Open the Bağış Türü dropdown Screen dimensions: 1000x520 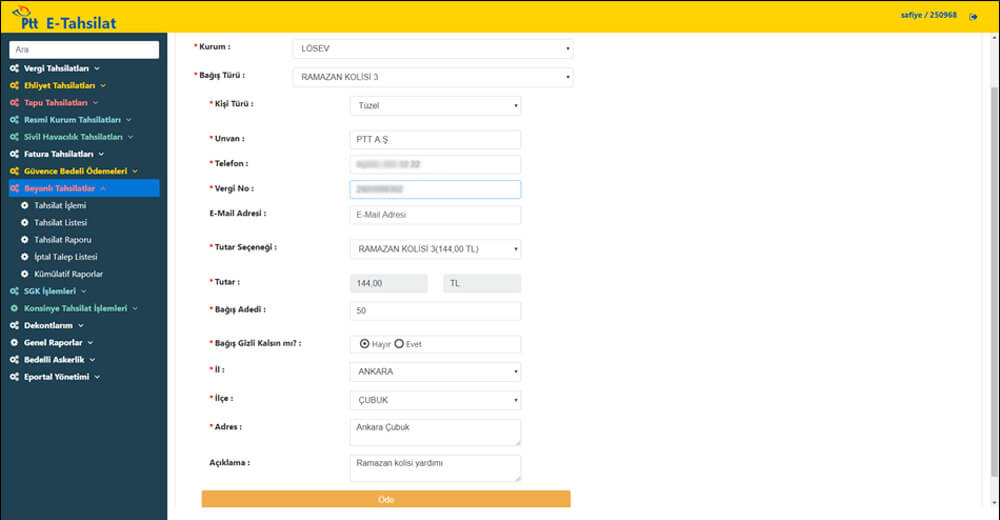point(432,77)
